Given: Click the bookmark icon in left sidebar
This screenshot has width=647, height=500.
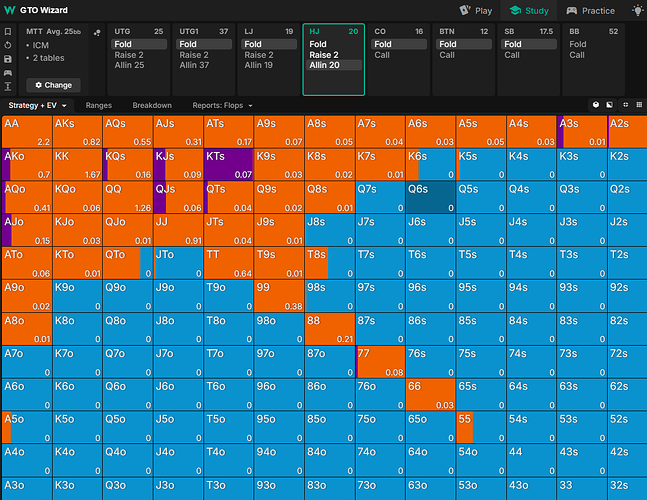Looking at the screenshot, I should [x=8, y=31].
